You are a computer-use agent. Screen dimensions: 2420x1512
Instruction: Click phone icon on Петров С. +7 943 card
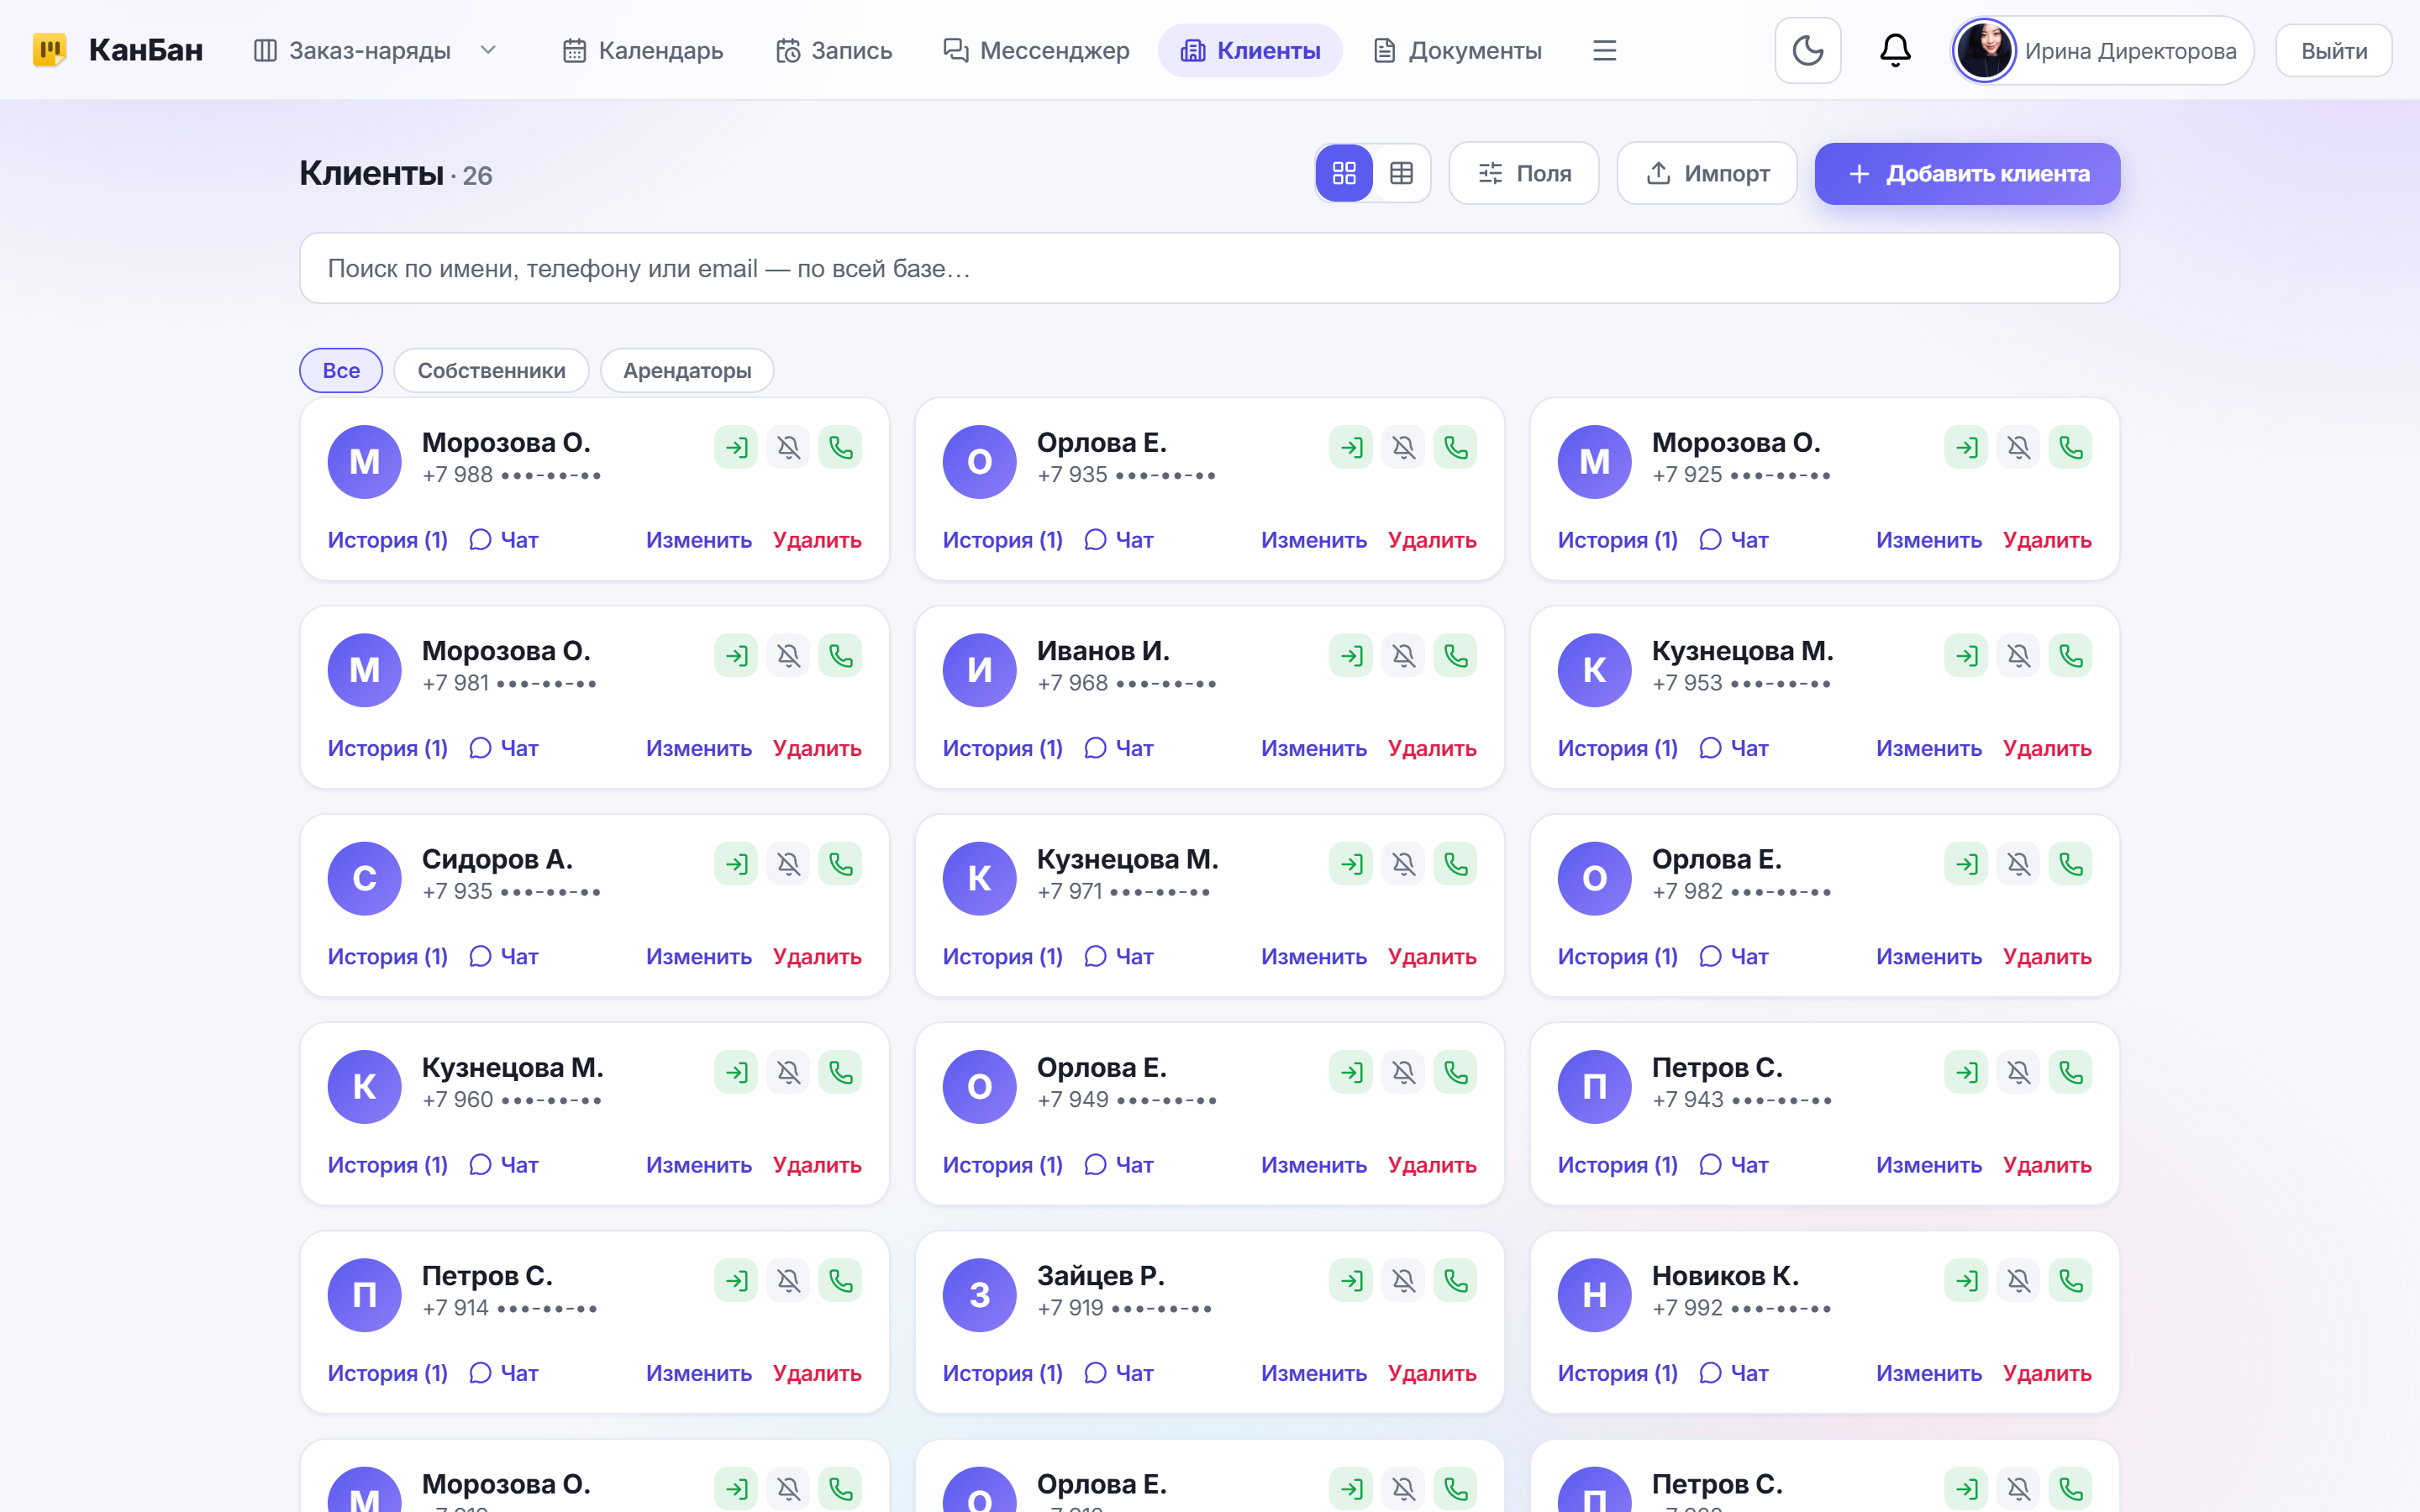point(2070,1072)
